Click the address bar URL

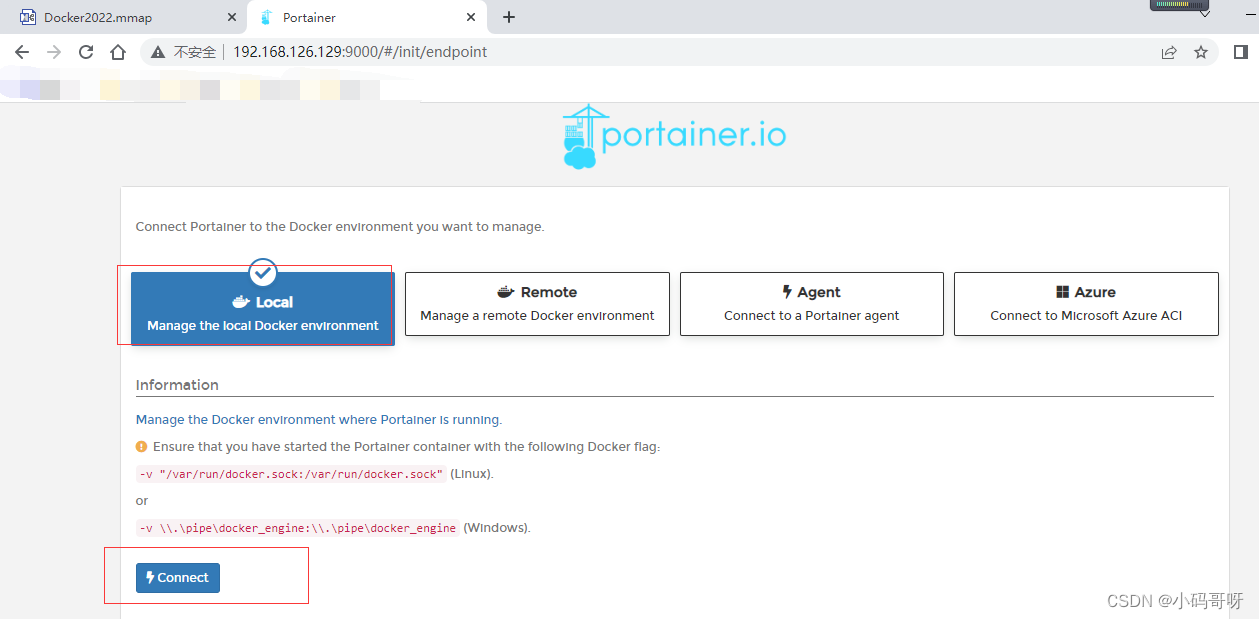(x=360, y=52)
